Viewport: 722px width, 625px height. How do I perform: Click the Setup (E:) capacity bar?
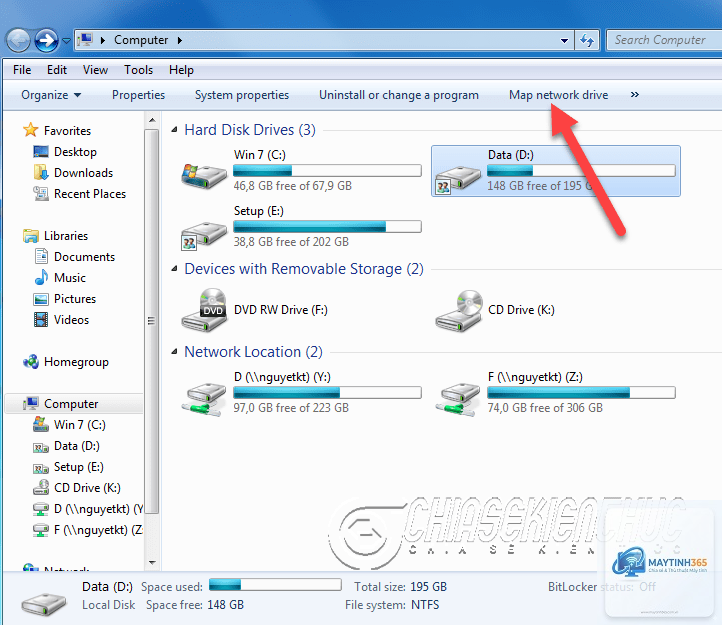(327, 227)
